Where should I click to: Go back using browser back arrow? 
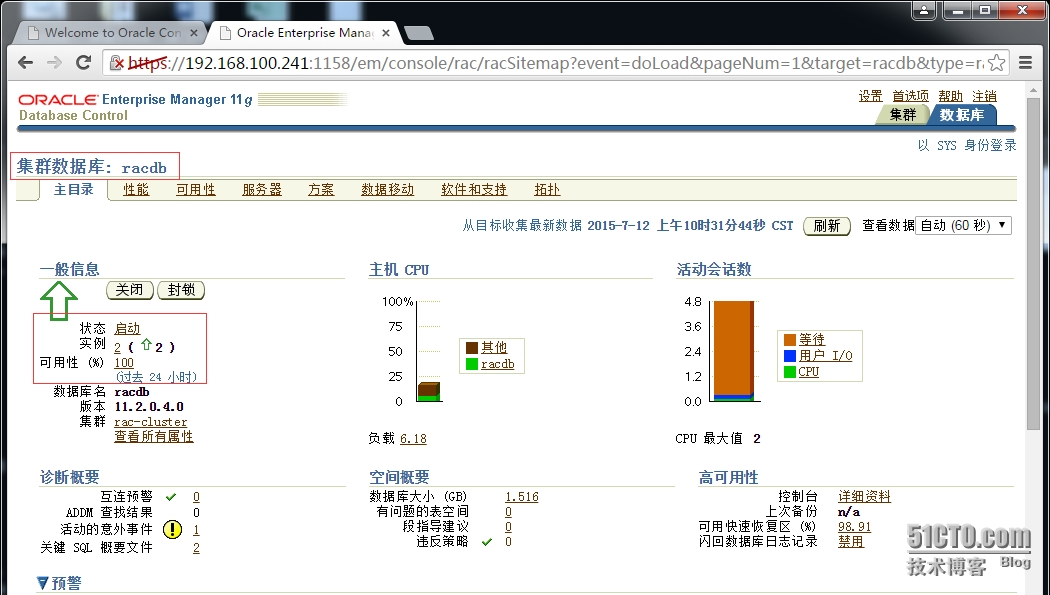[25, 63]
